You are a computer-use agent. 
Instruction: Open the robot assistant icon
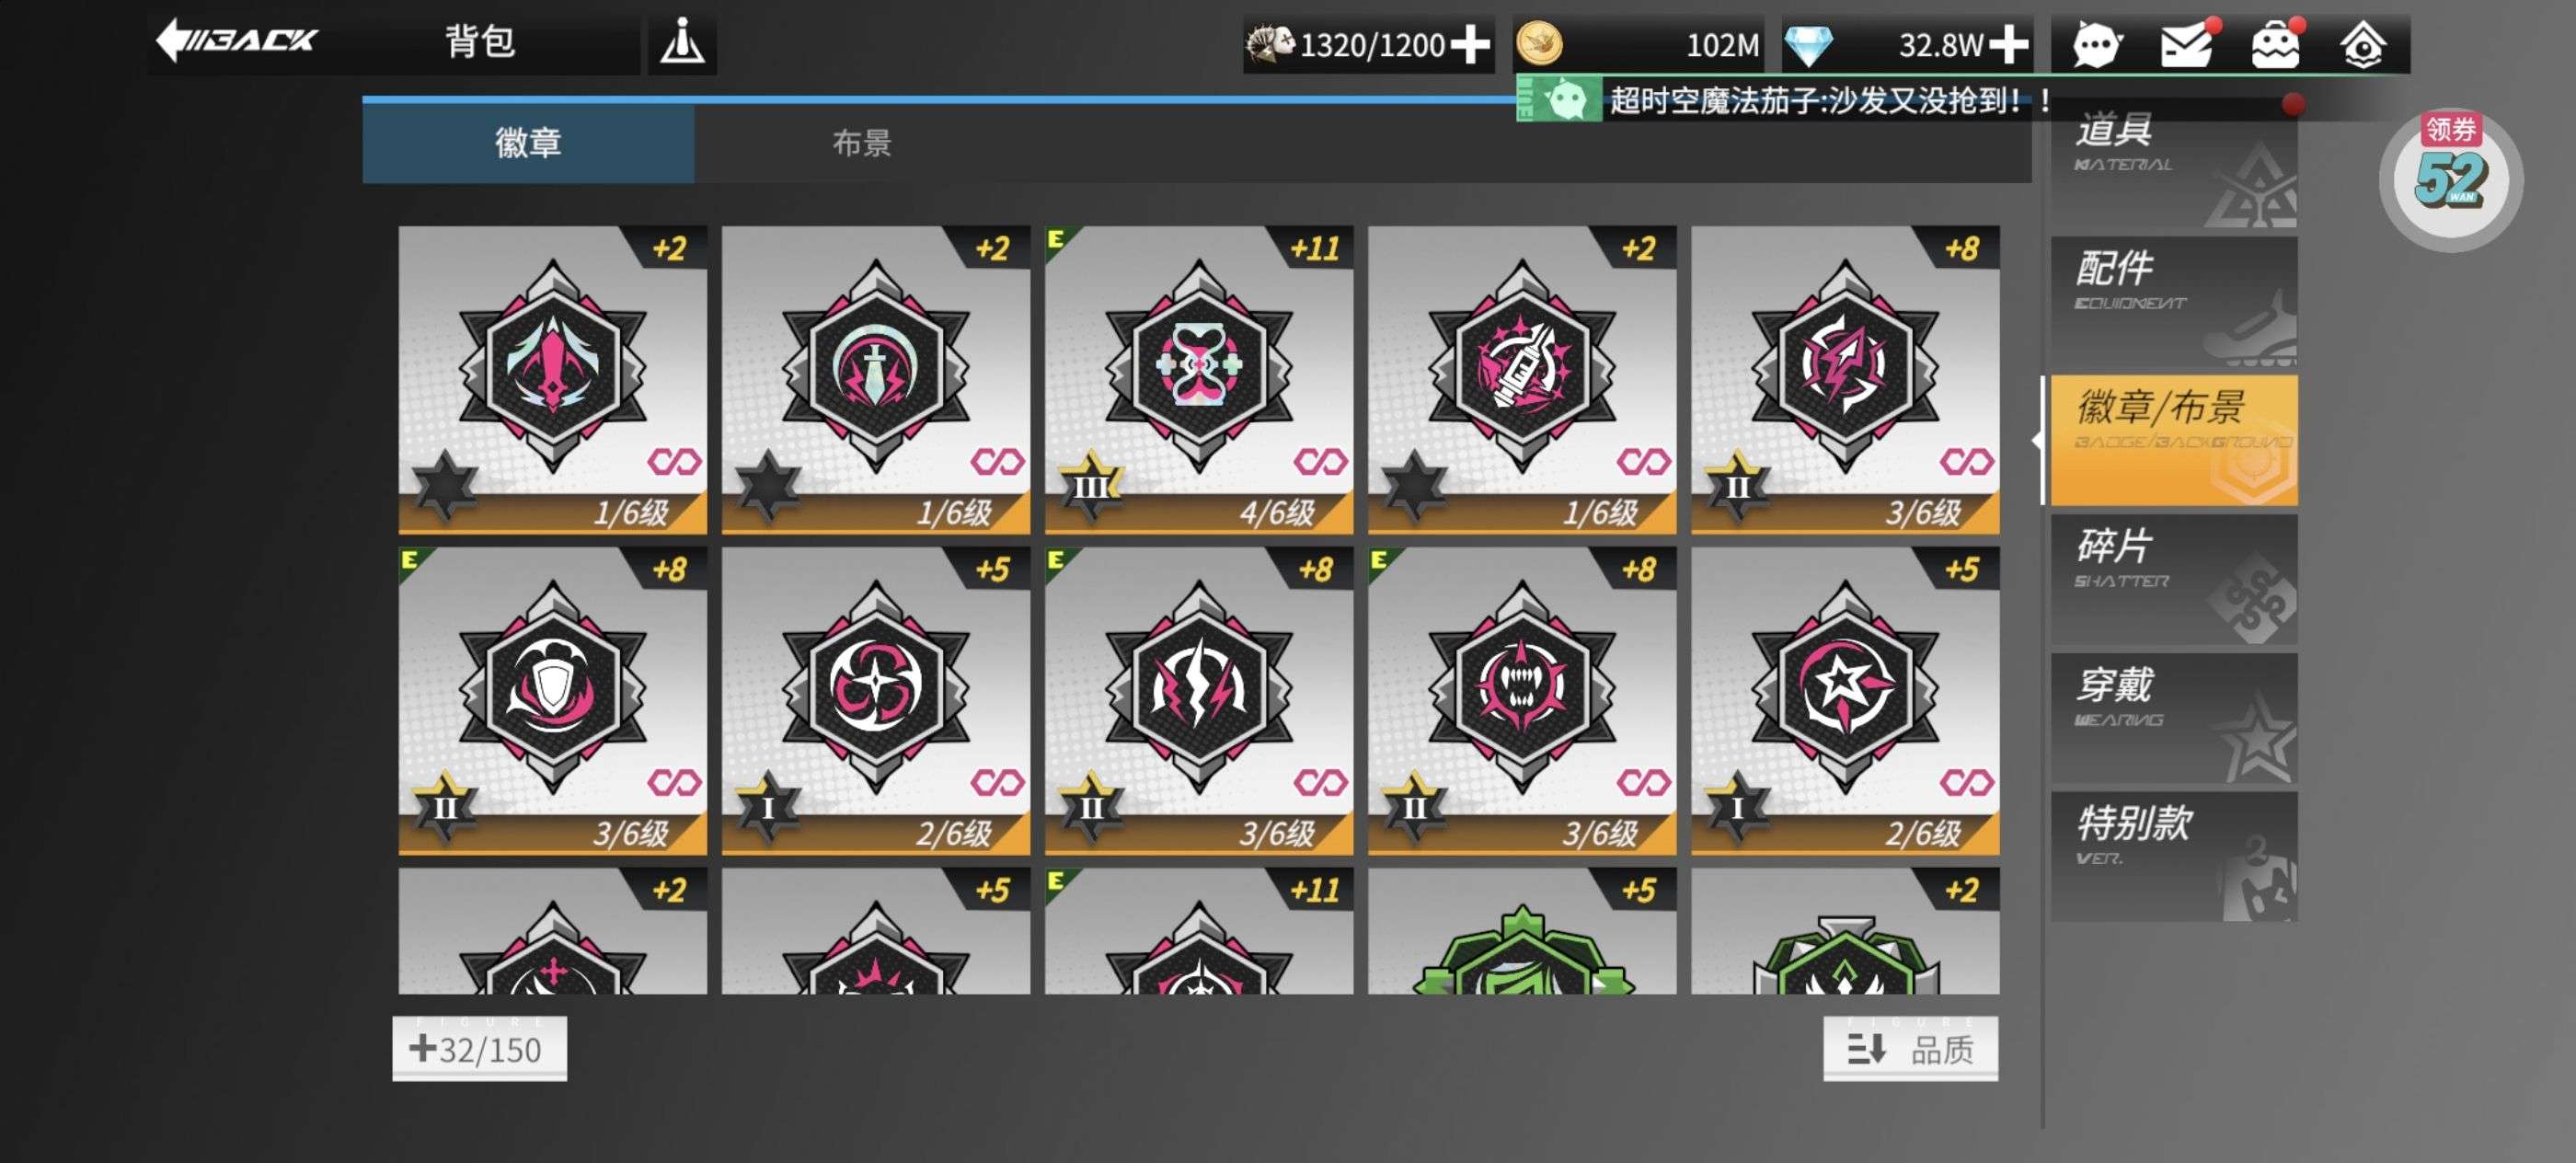(x=2275, y=45)
